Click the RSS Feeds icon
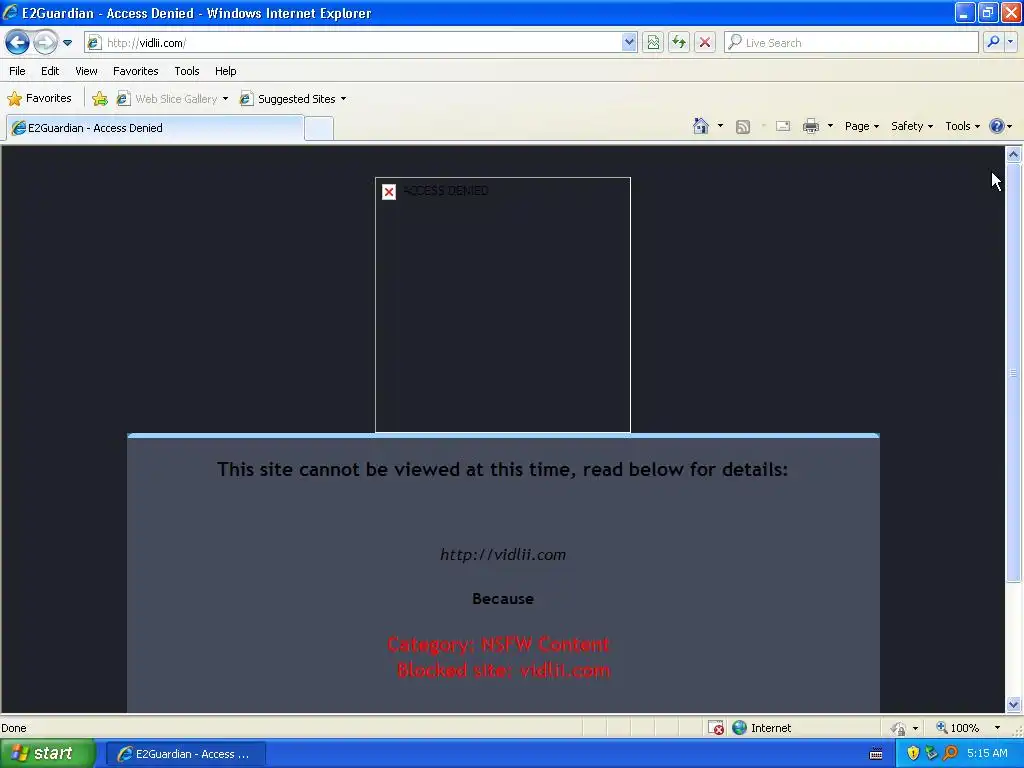 743,126
